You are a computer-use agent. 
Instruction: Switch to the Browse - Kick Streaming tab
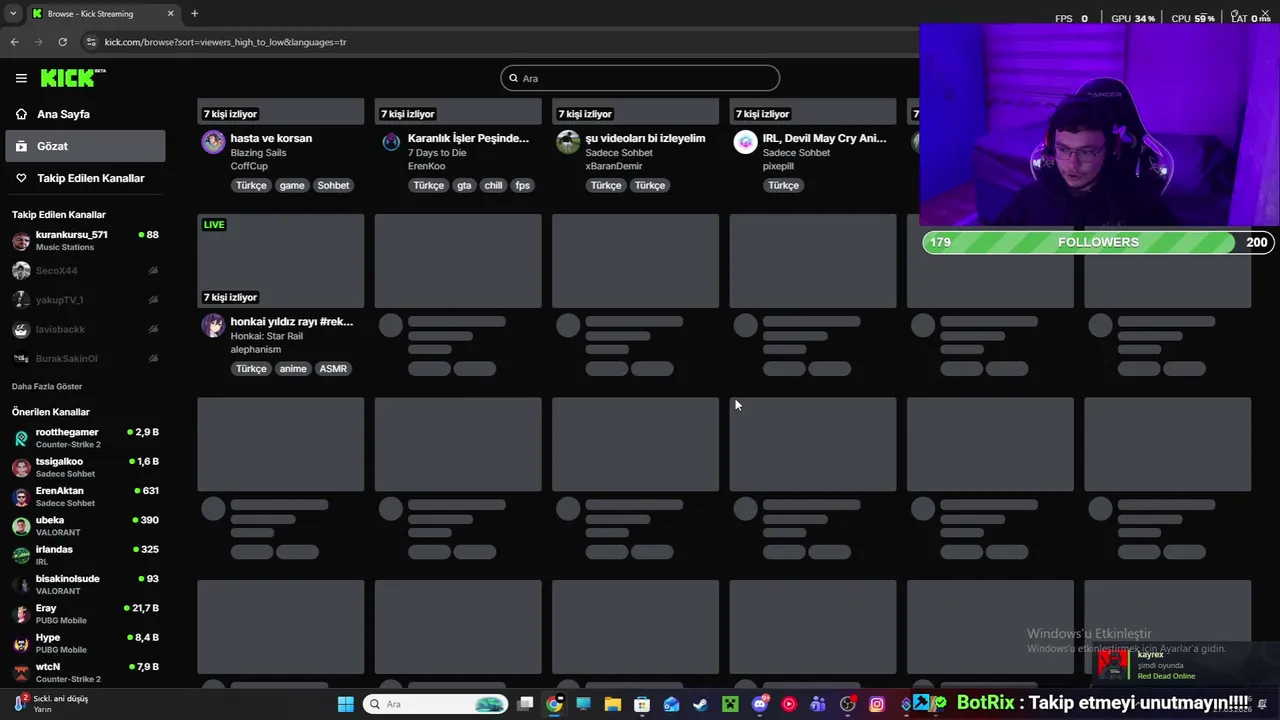(101, 13)
